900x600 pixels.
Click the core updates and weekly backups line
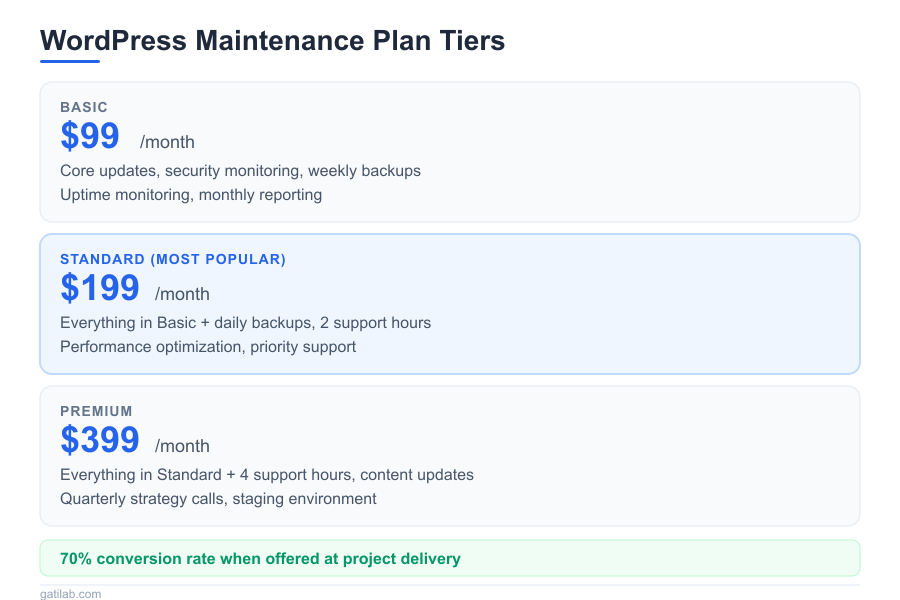(240, 171)
